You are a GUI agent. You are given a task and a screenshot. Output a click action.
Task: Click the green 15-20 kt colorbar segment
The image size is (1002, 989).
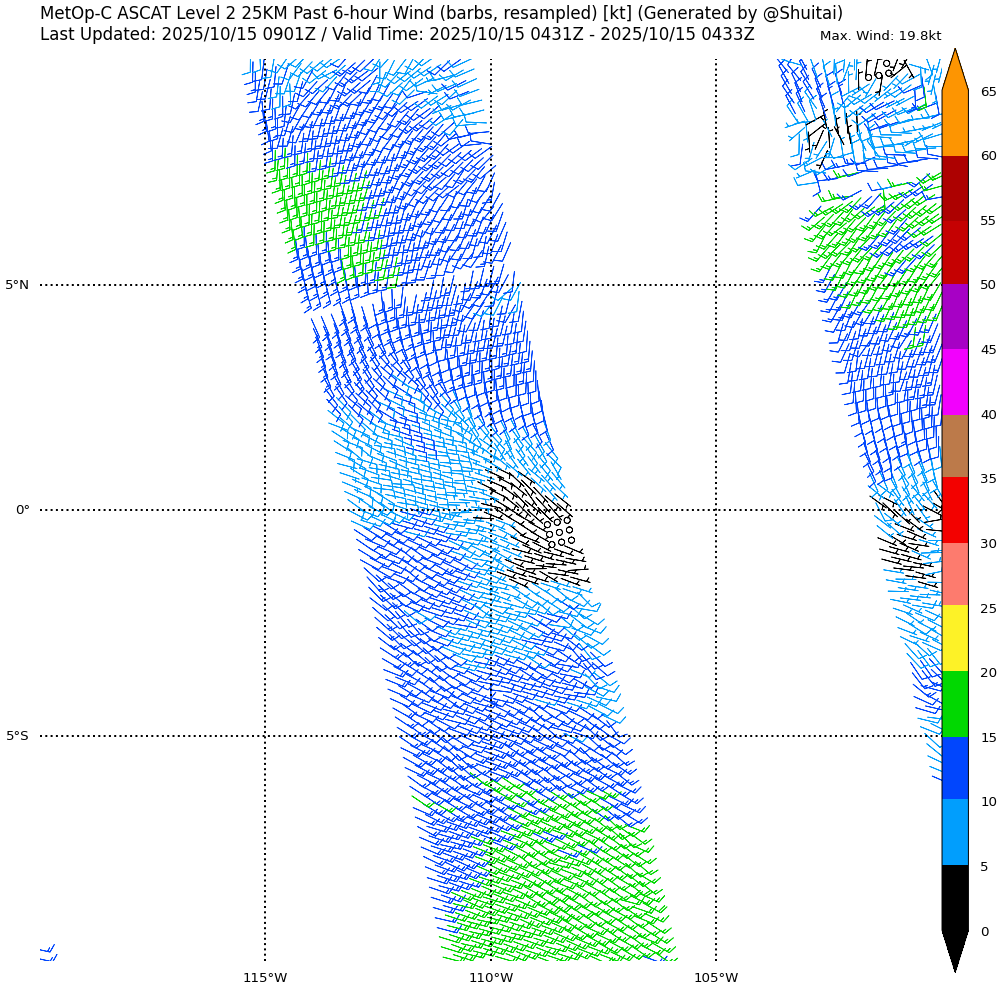pyautogui.click(x=954, y=704)
